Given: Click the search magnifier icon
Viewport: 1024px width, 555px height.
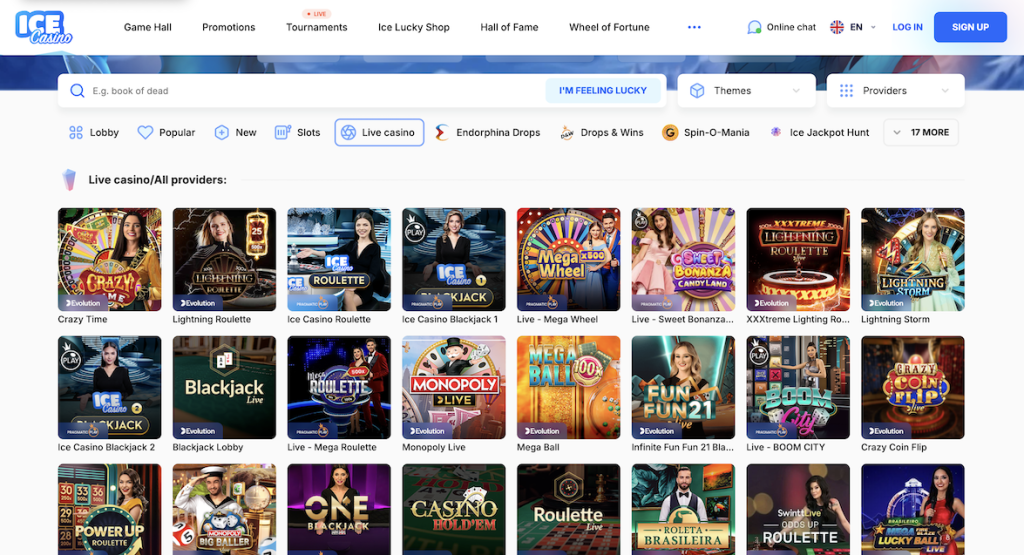Looking at the screenshot, I should tap(77, 91).
